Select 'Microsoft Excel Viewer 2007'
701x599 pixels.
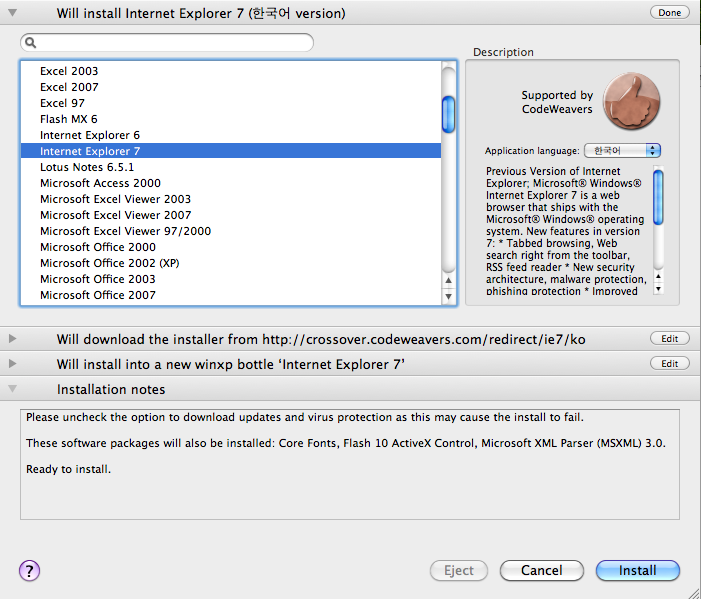click(x=231, y=215)
